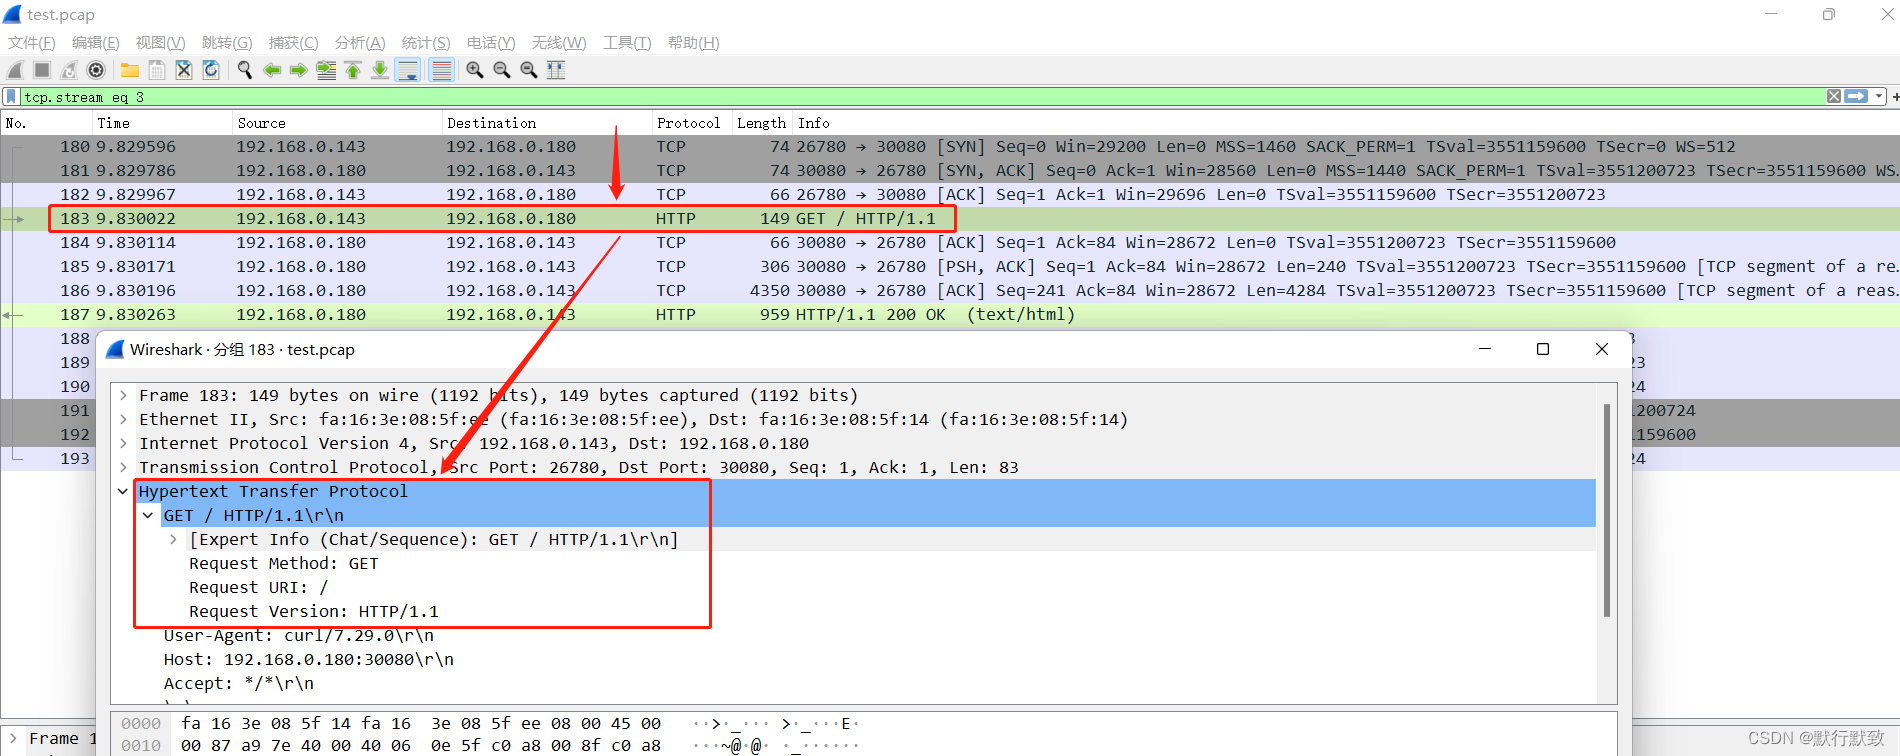1900x756 pixels.
Task: Open 统计(S) menu
Action: point(426,43)
